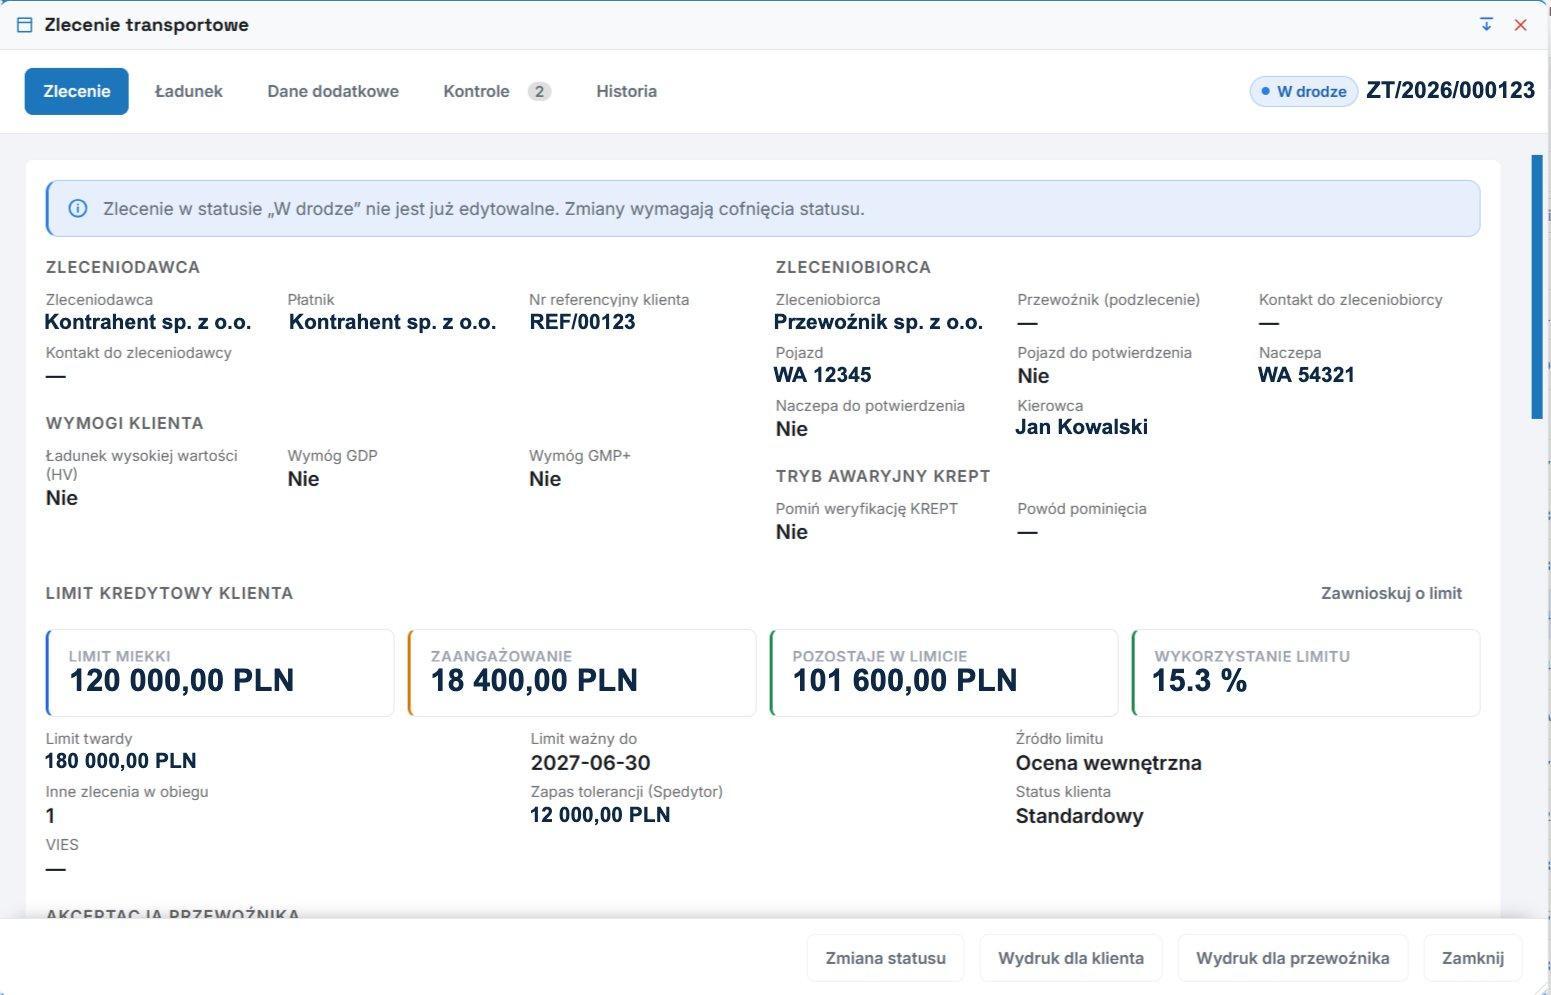
Task: Click the down-arrow icon next to the close button
Action: point(1486,24)
